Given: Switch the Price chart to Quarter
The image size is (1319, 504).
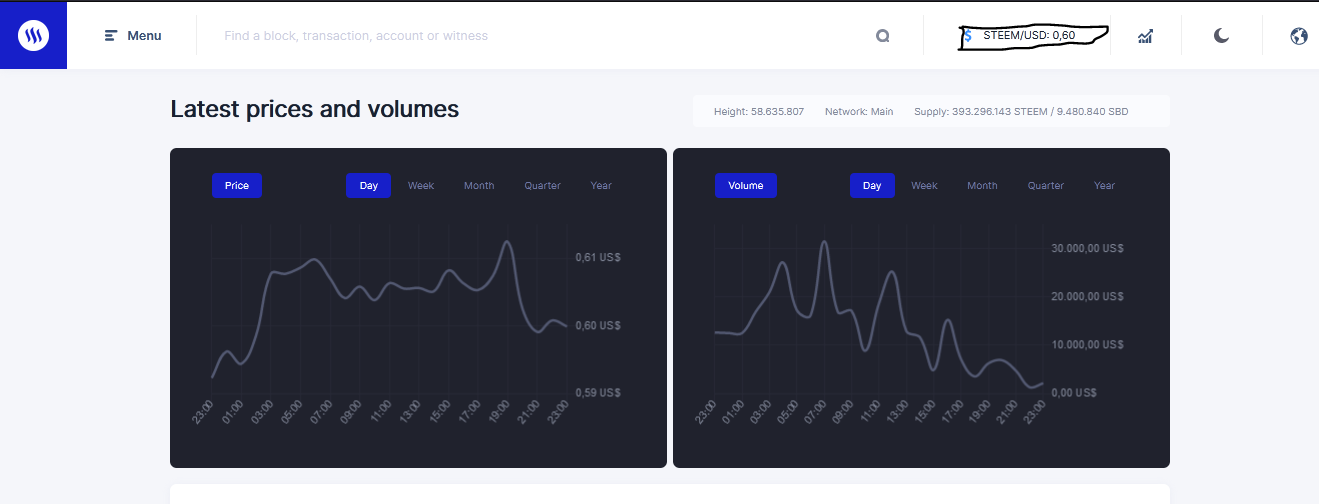Looking at the screenshot, I should click(543, 186).
